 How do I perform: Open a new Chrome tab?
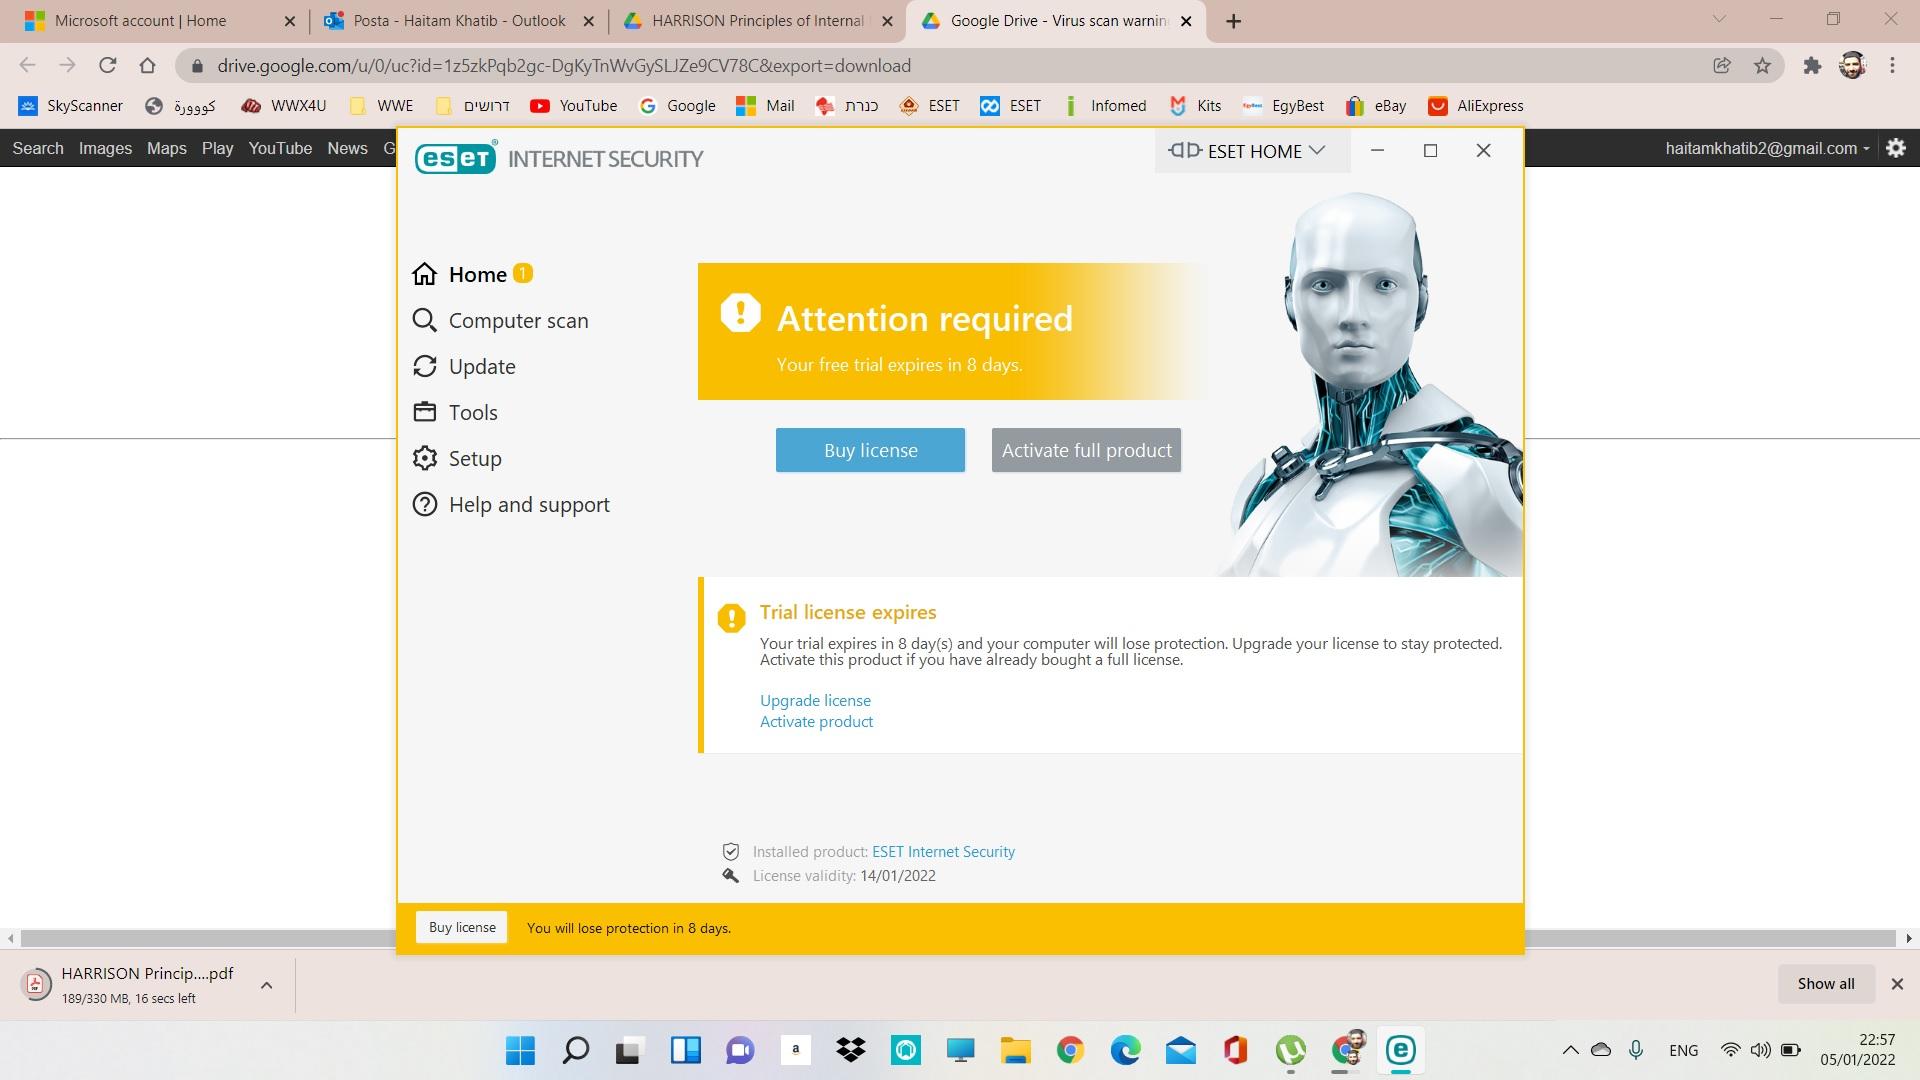click(x=1233, y=21)
